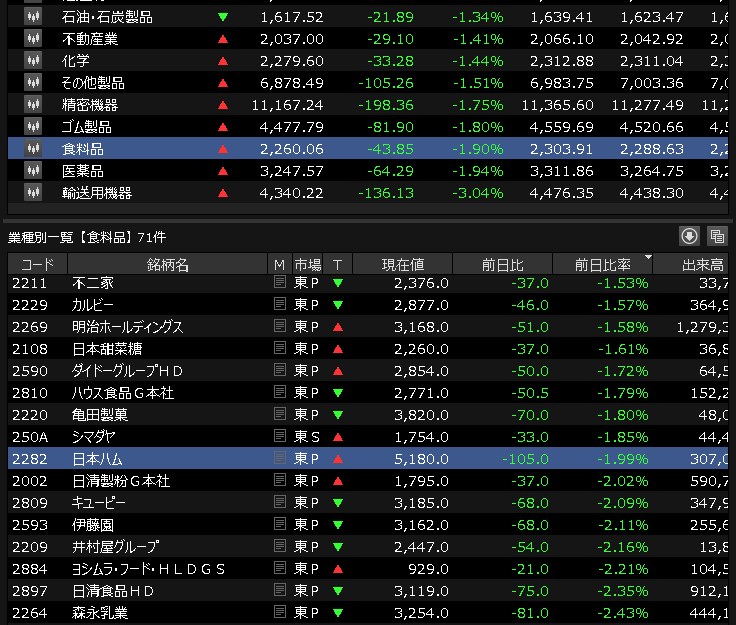
Task: Open memo icon for 日清製粉G本社
Action: pyautogui.click(x=280, y=480)
